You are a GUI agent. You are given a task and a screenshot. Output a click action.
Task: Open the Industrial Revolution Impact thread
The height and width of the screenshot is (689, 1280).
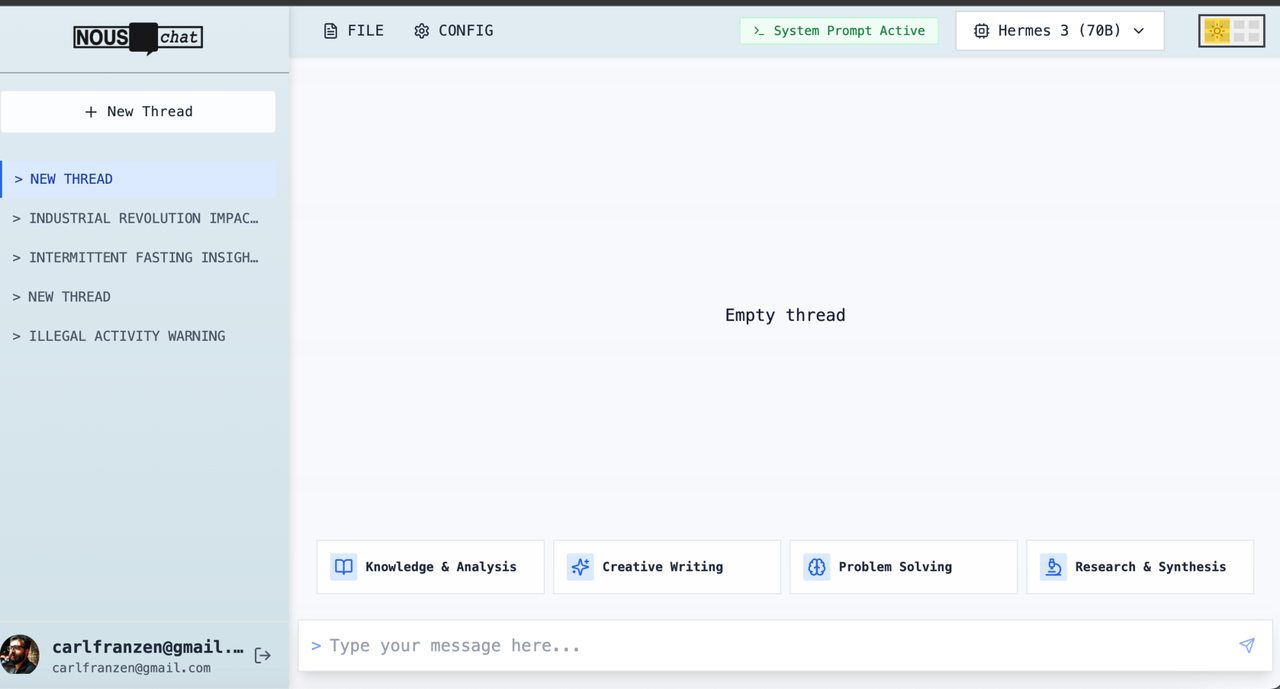[x=136, y=218]
